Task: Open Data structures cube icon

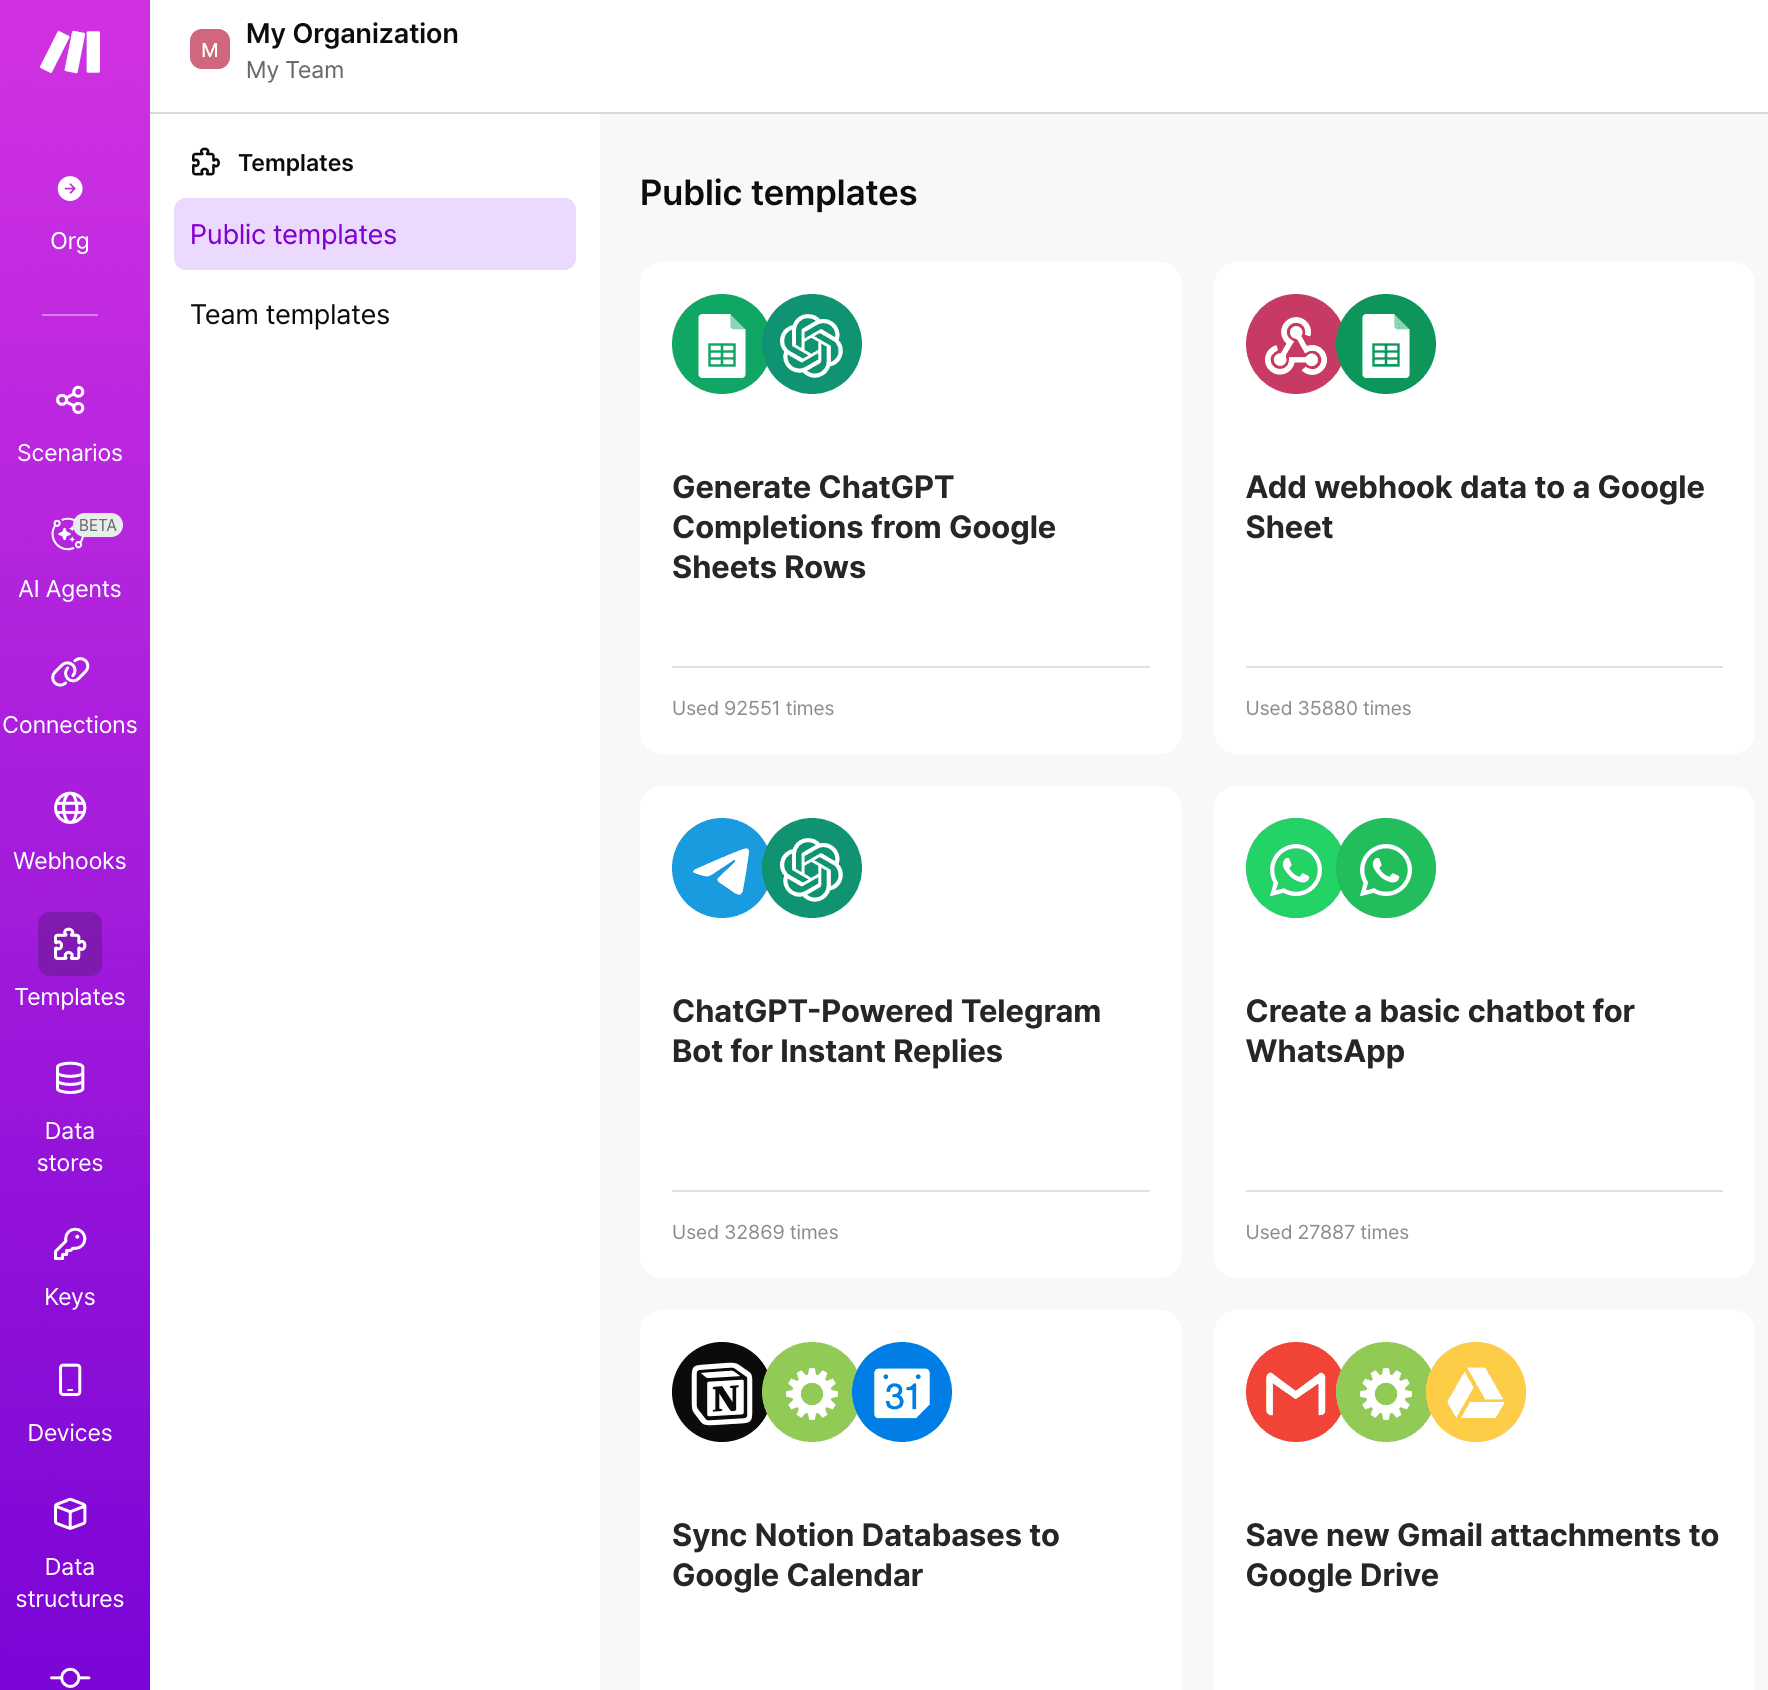Action: tap(70, 1514)
